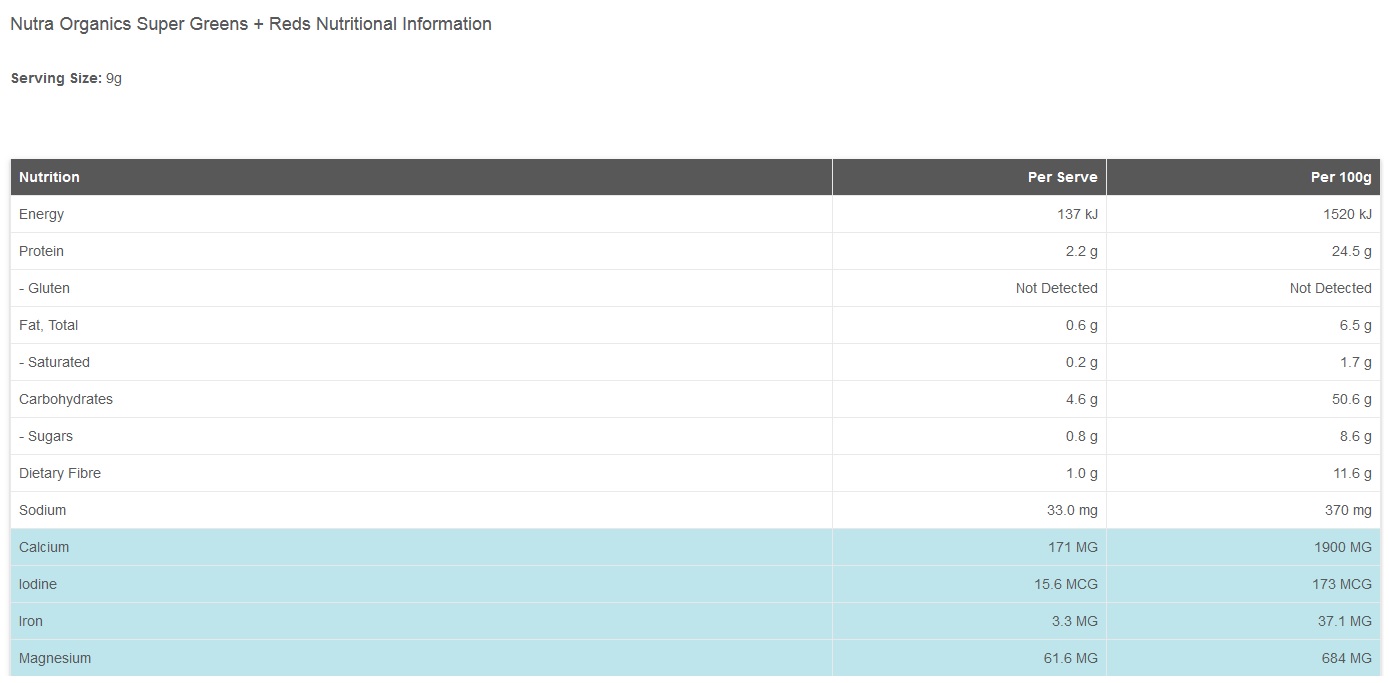Select the '173 MCG' iodine value
The image size is (1389, 683).
[x=1342, y=584]
